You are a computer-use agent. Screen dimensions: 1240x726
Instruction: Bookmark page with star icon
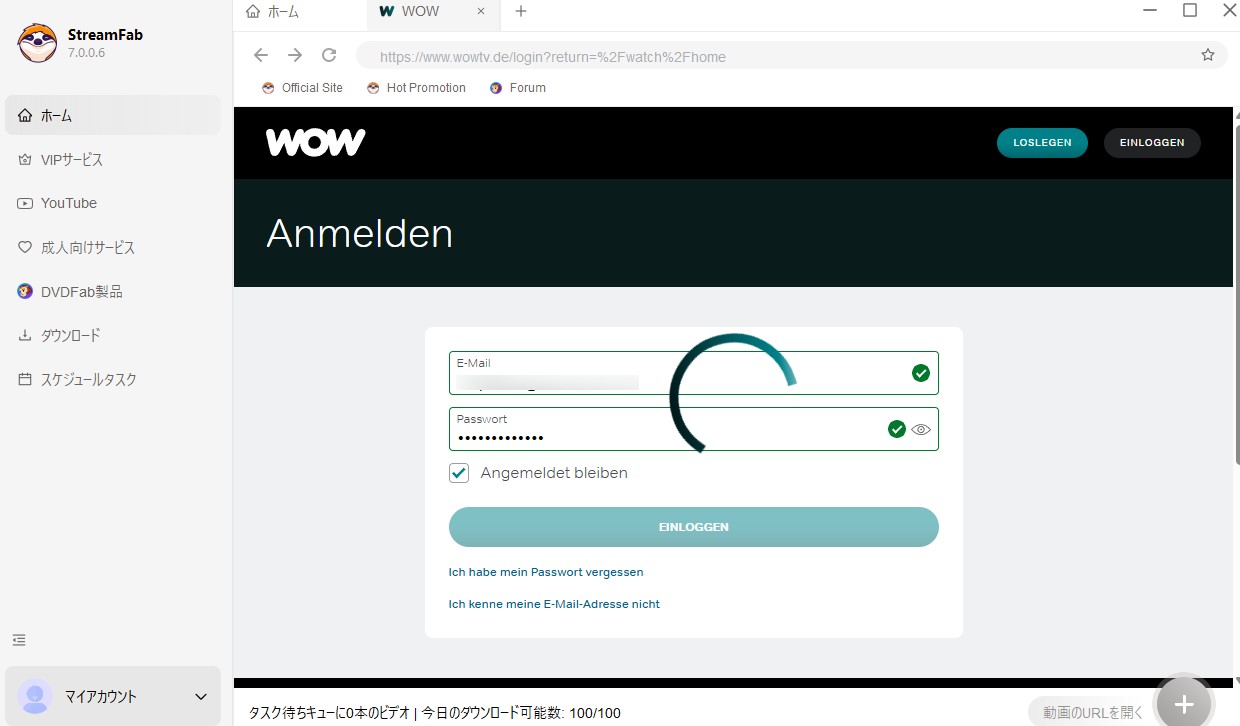tap(1208, 55)
